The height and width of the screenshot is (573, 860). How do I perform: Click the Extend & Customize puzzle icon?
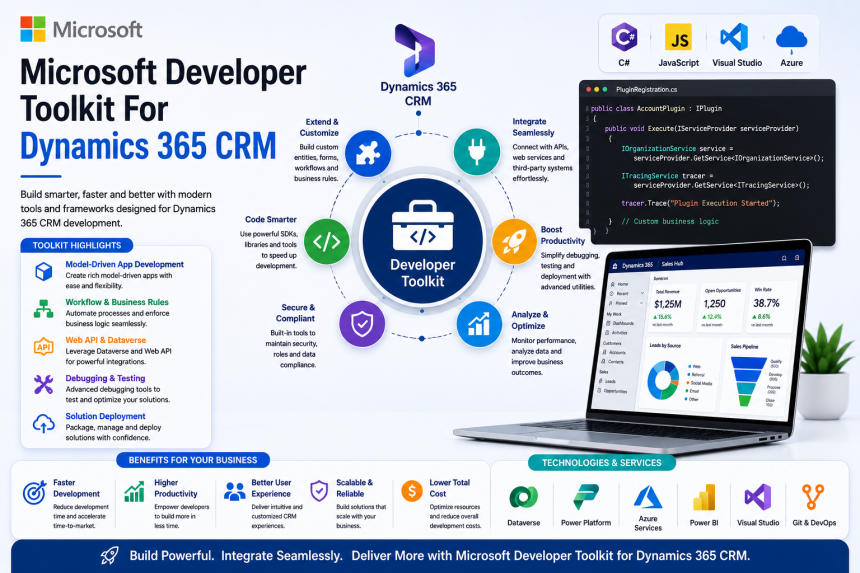point(367,154)
